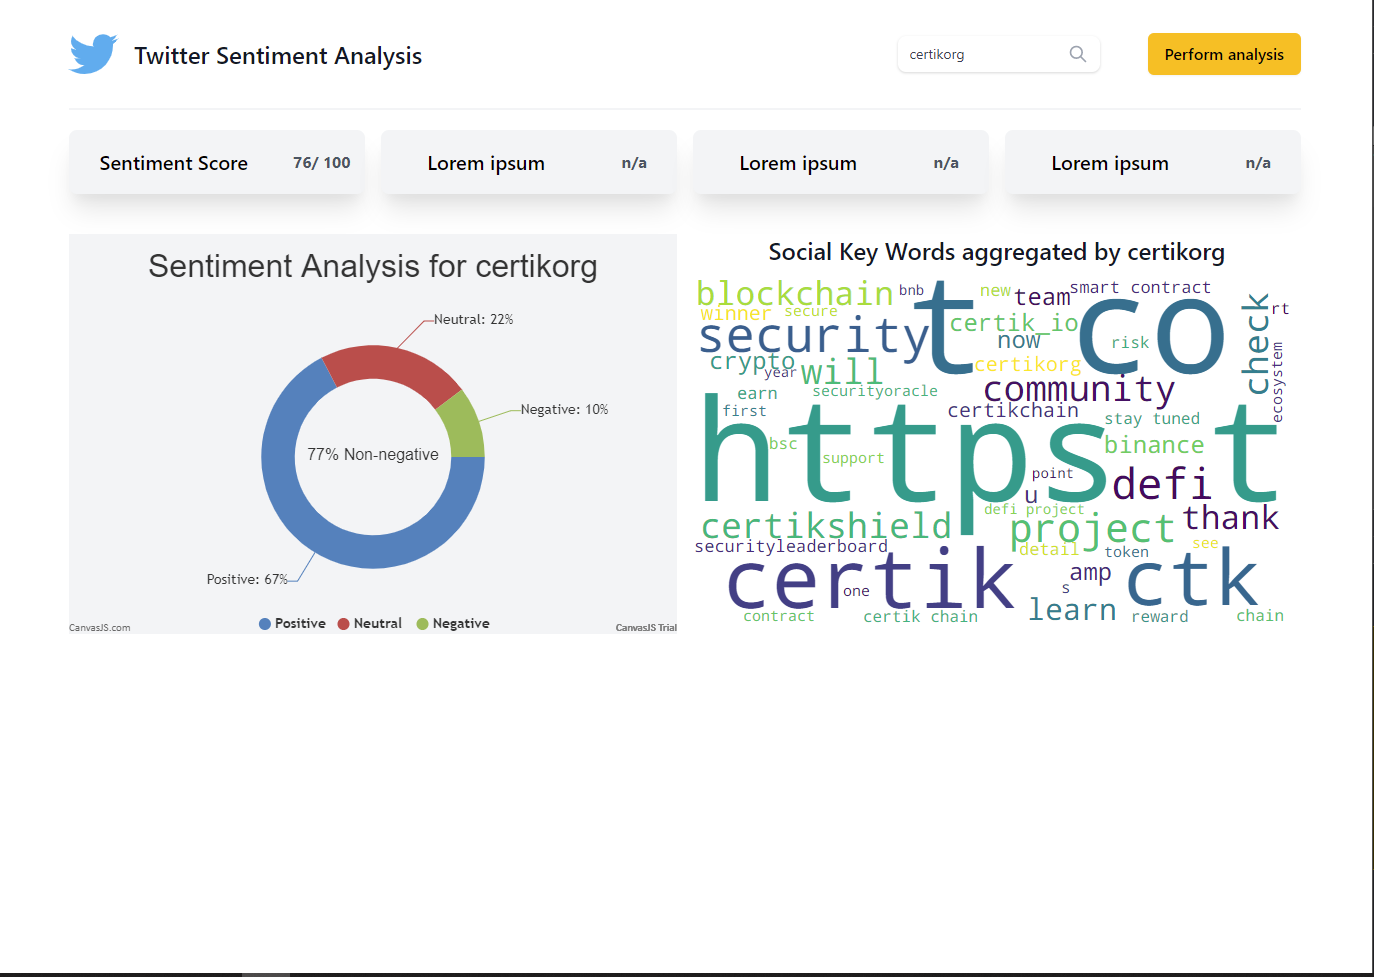The image size is (1374, 977).
Task: Click the word risk in word cloud
Action: point(1131,343)
